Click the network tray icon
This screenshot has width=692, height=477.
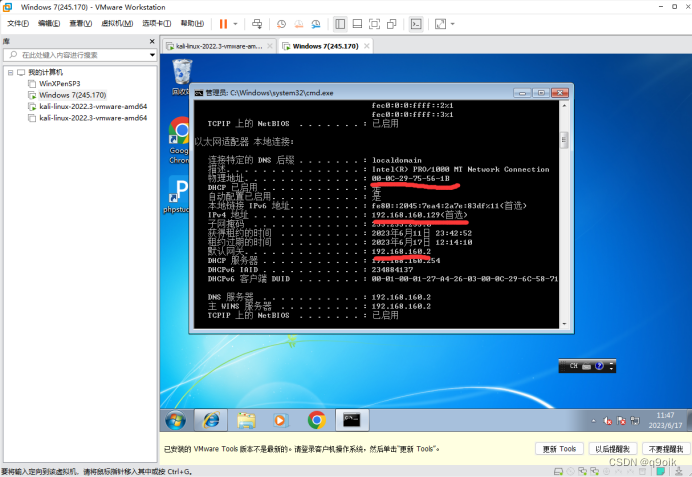tap(635, 421)
